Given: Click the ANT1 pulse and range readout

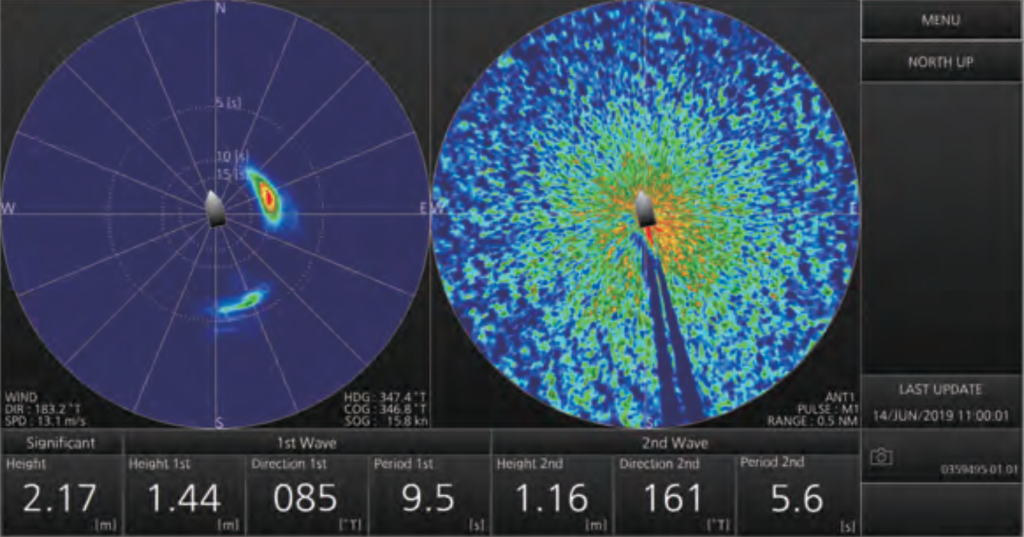Looking at the screenshot, I should point(825,408).
